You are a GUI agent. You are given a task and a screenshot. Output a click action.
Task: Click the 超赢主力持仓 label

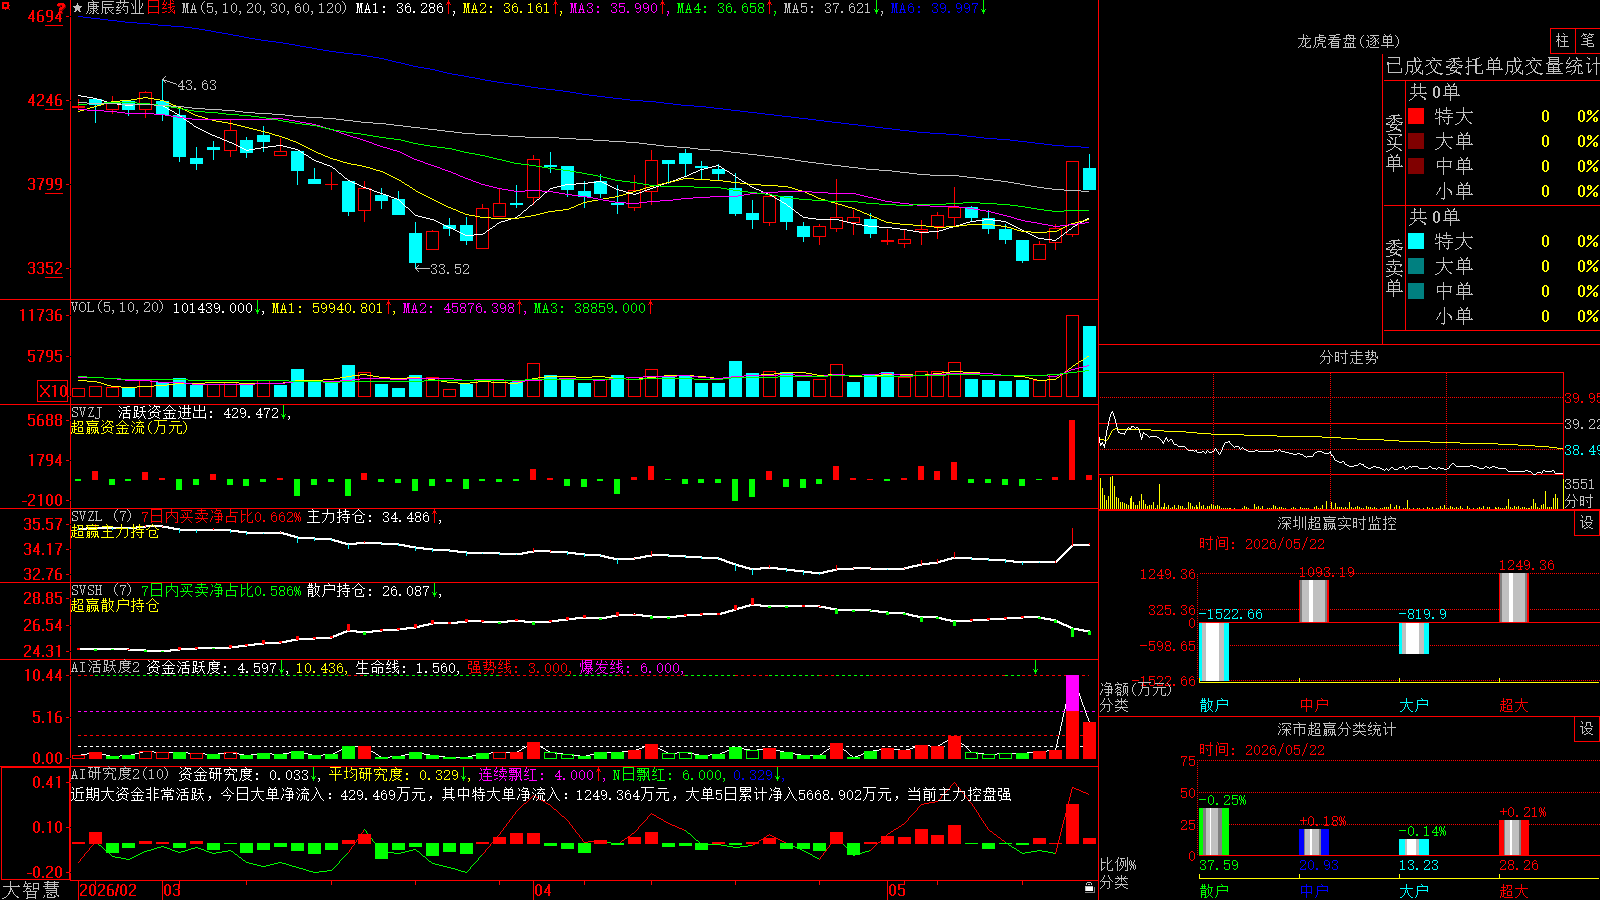click(115, 531)
